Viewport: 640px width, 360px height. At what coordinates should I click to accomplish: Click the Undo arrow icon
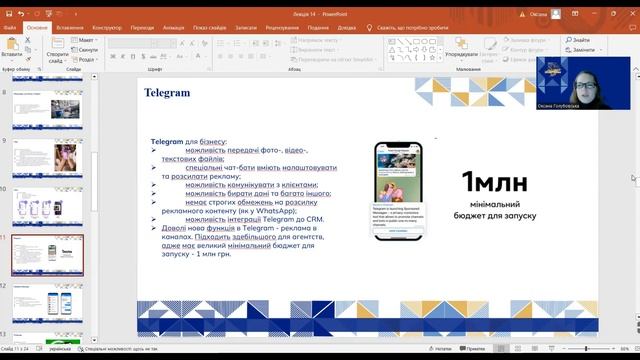(x=20, y=14)
